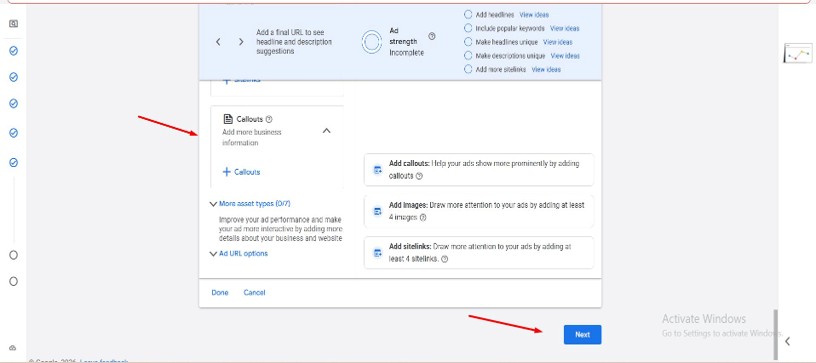The height and width of the screenshot is (363, 816).
Task: Click Cancel in the ad editor
Action: pos(254,293)
